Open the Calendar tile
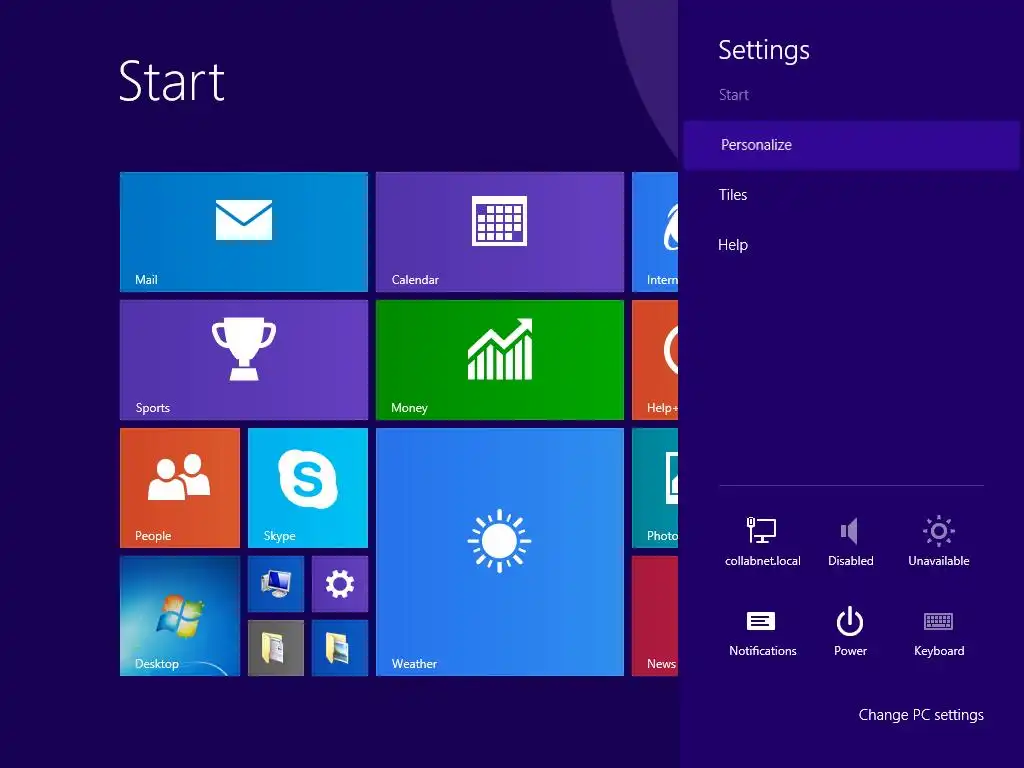 500,232
